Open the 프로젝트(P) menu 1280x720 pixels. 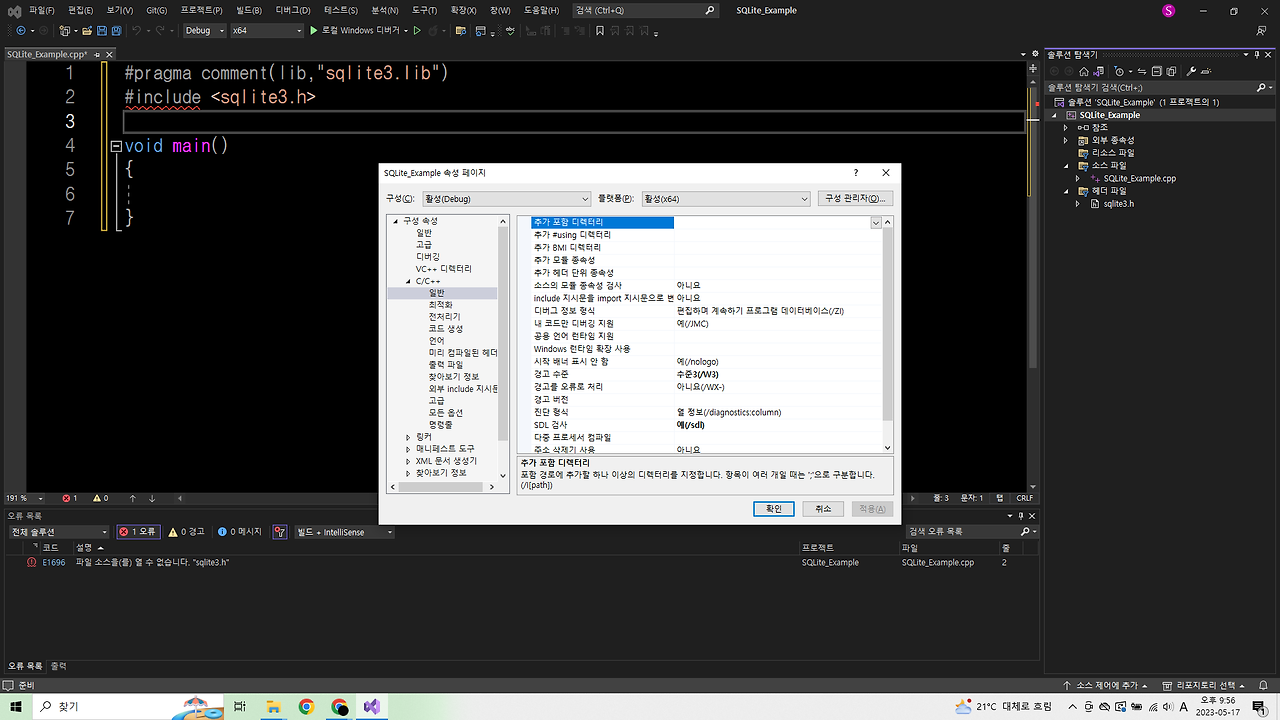(x=201, y=10)
